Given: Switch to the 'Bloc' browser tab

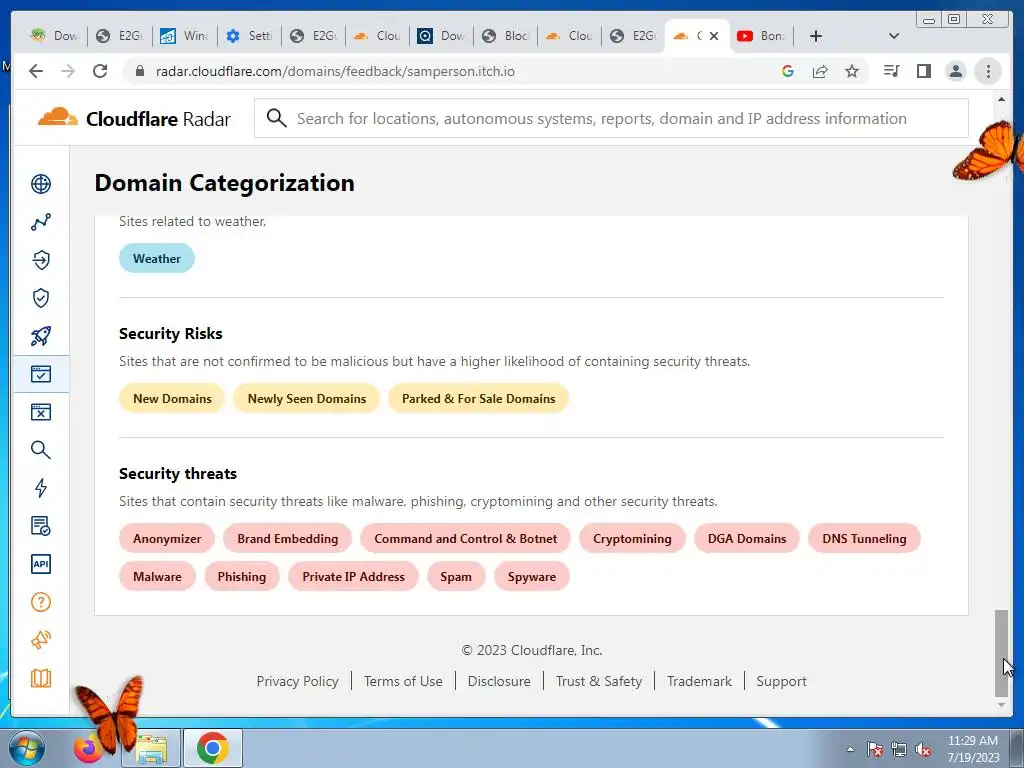Looking at the screenshot, I should click(x=505, y=36).
